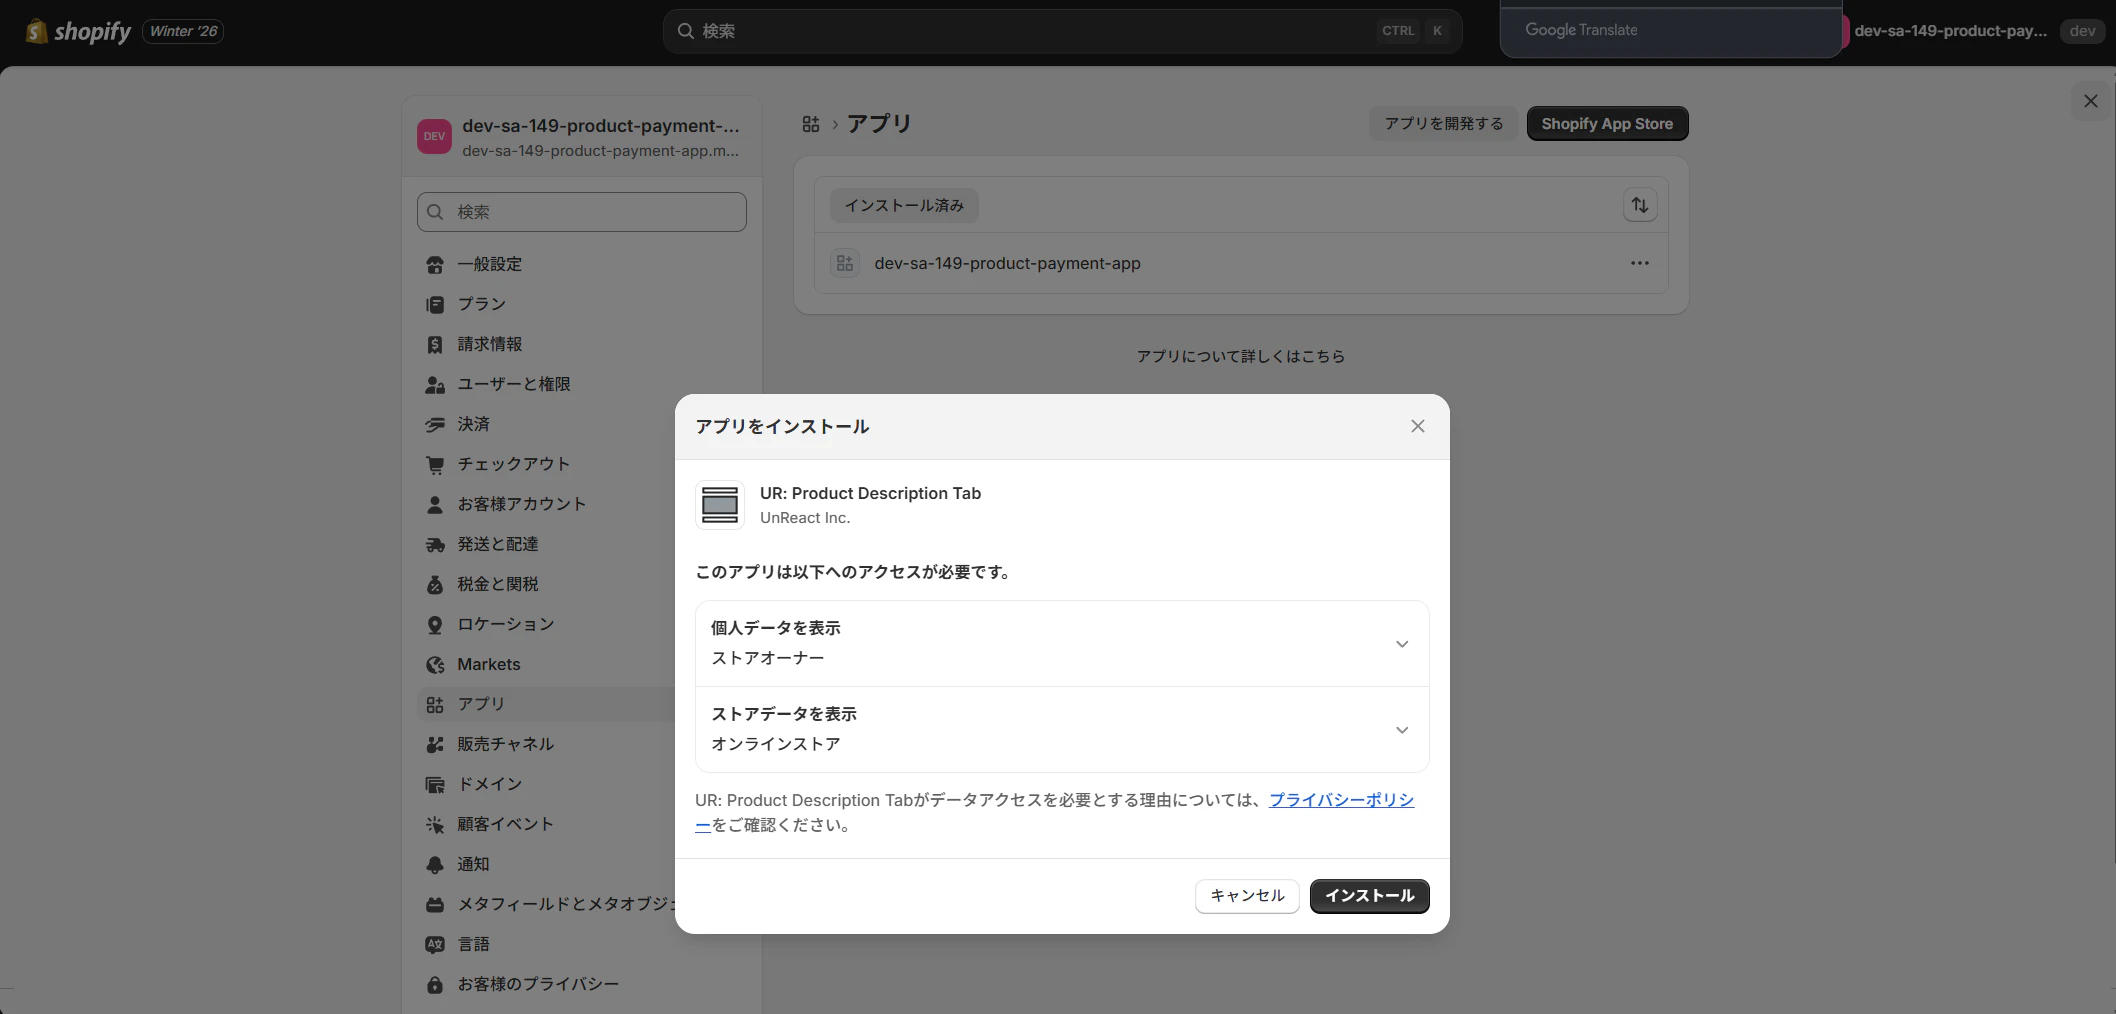Click the top search bar field
The width and height of the screenshot is (2116, 1014).
click(x=1062, y=31)
